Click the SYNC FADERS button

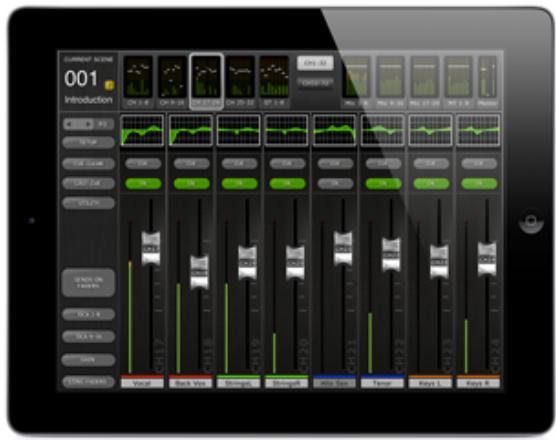pos(89,382)
